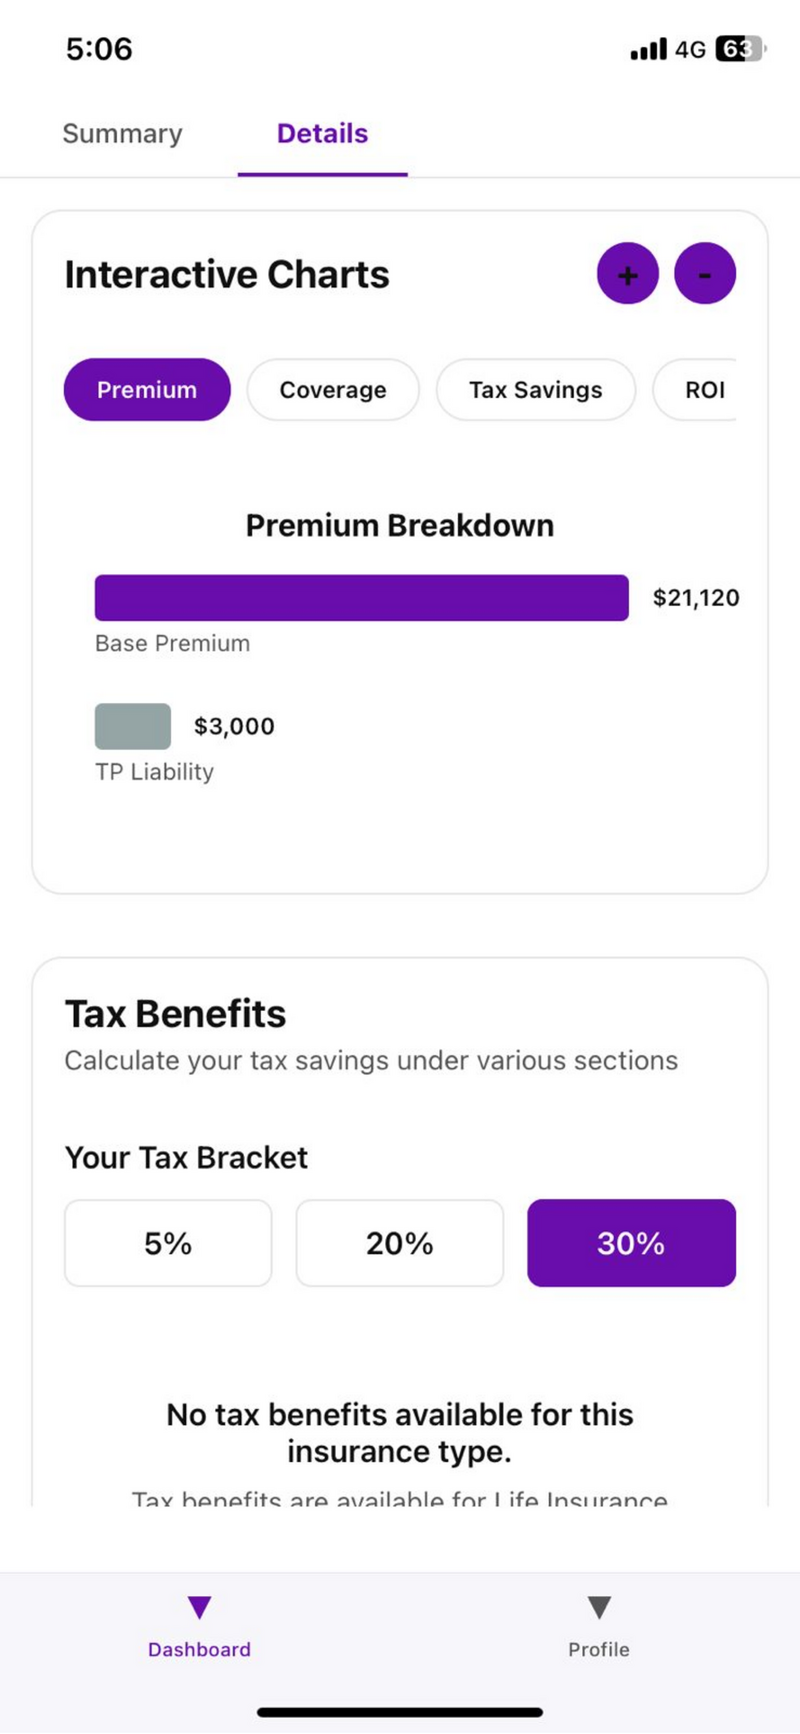Tap the $21,120 premium value label
The height and width of the screenshot is (1734, 800).
696,597
